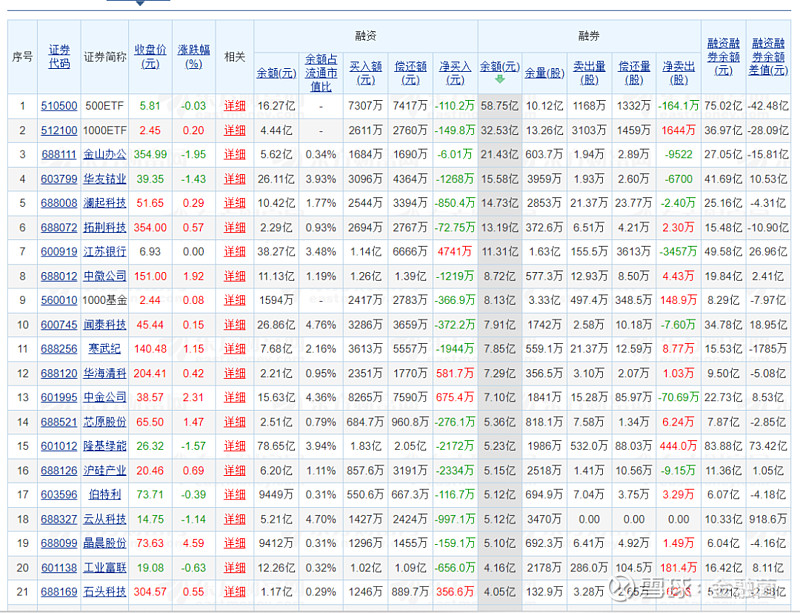Open the 金山办公 stock name link

(105, 155)
